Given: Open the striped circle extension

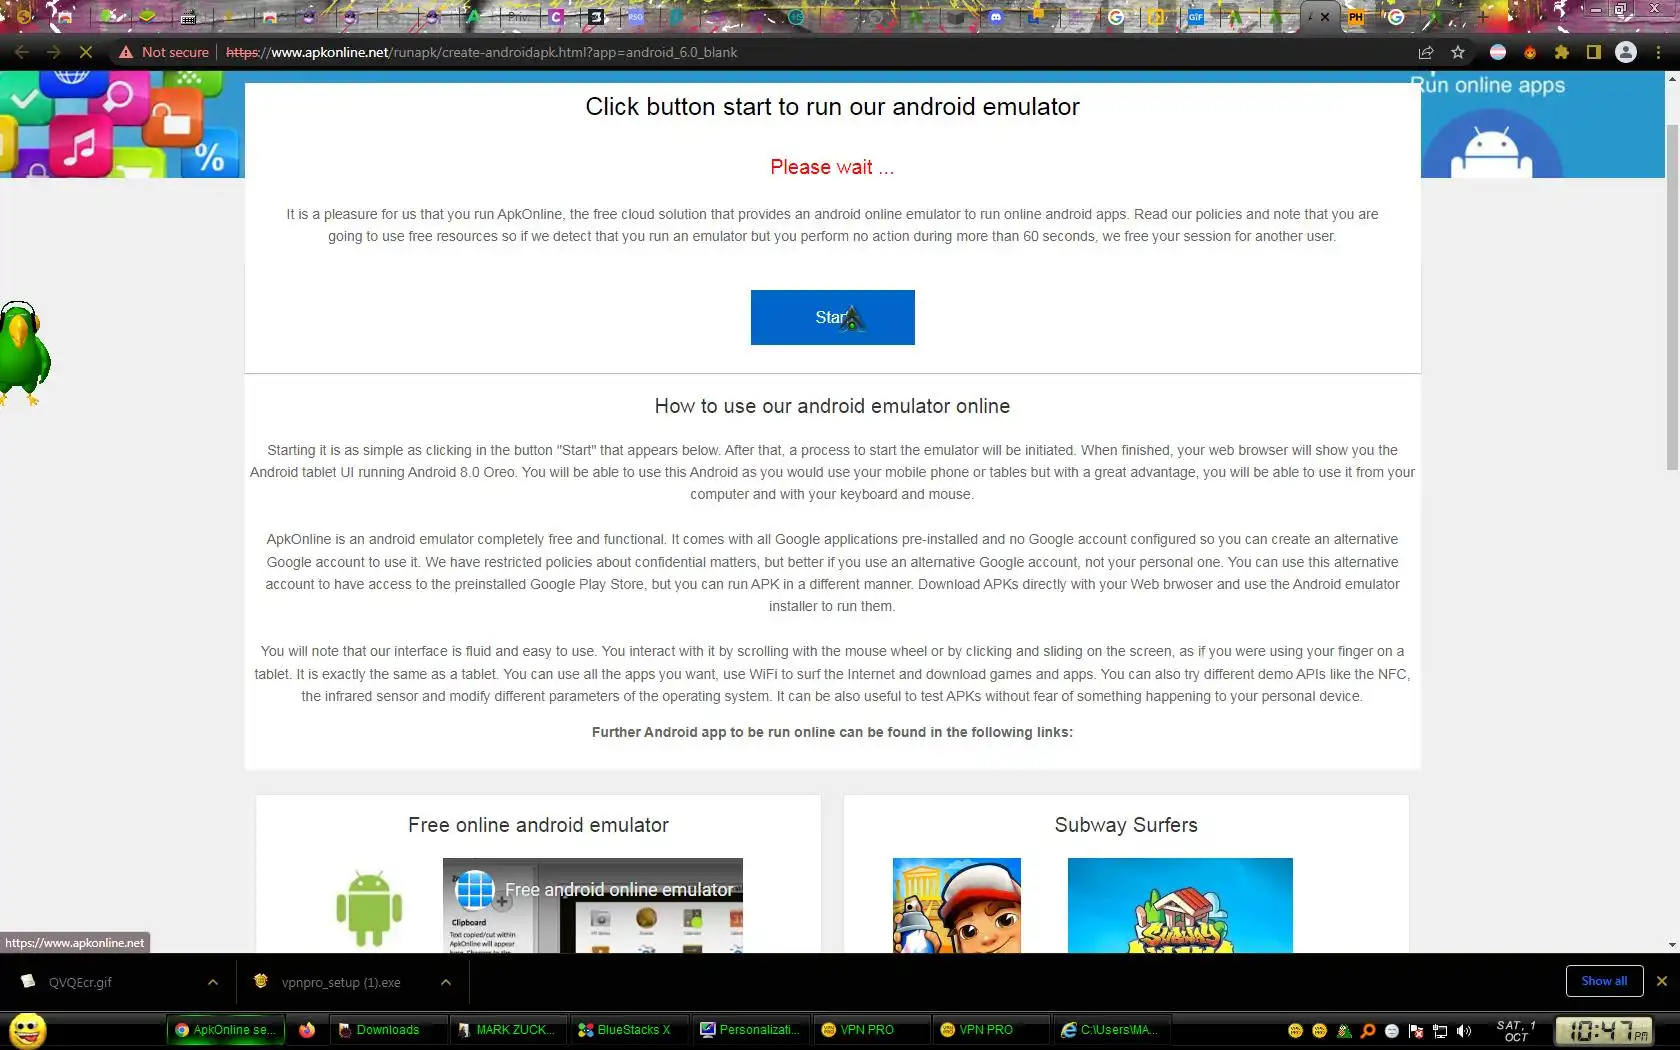Looking at the screenshot, I should pyautogui.click(x=1498, y=52).
